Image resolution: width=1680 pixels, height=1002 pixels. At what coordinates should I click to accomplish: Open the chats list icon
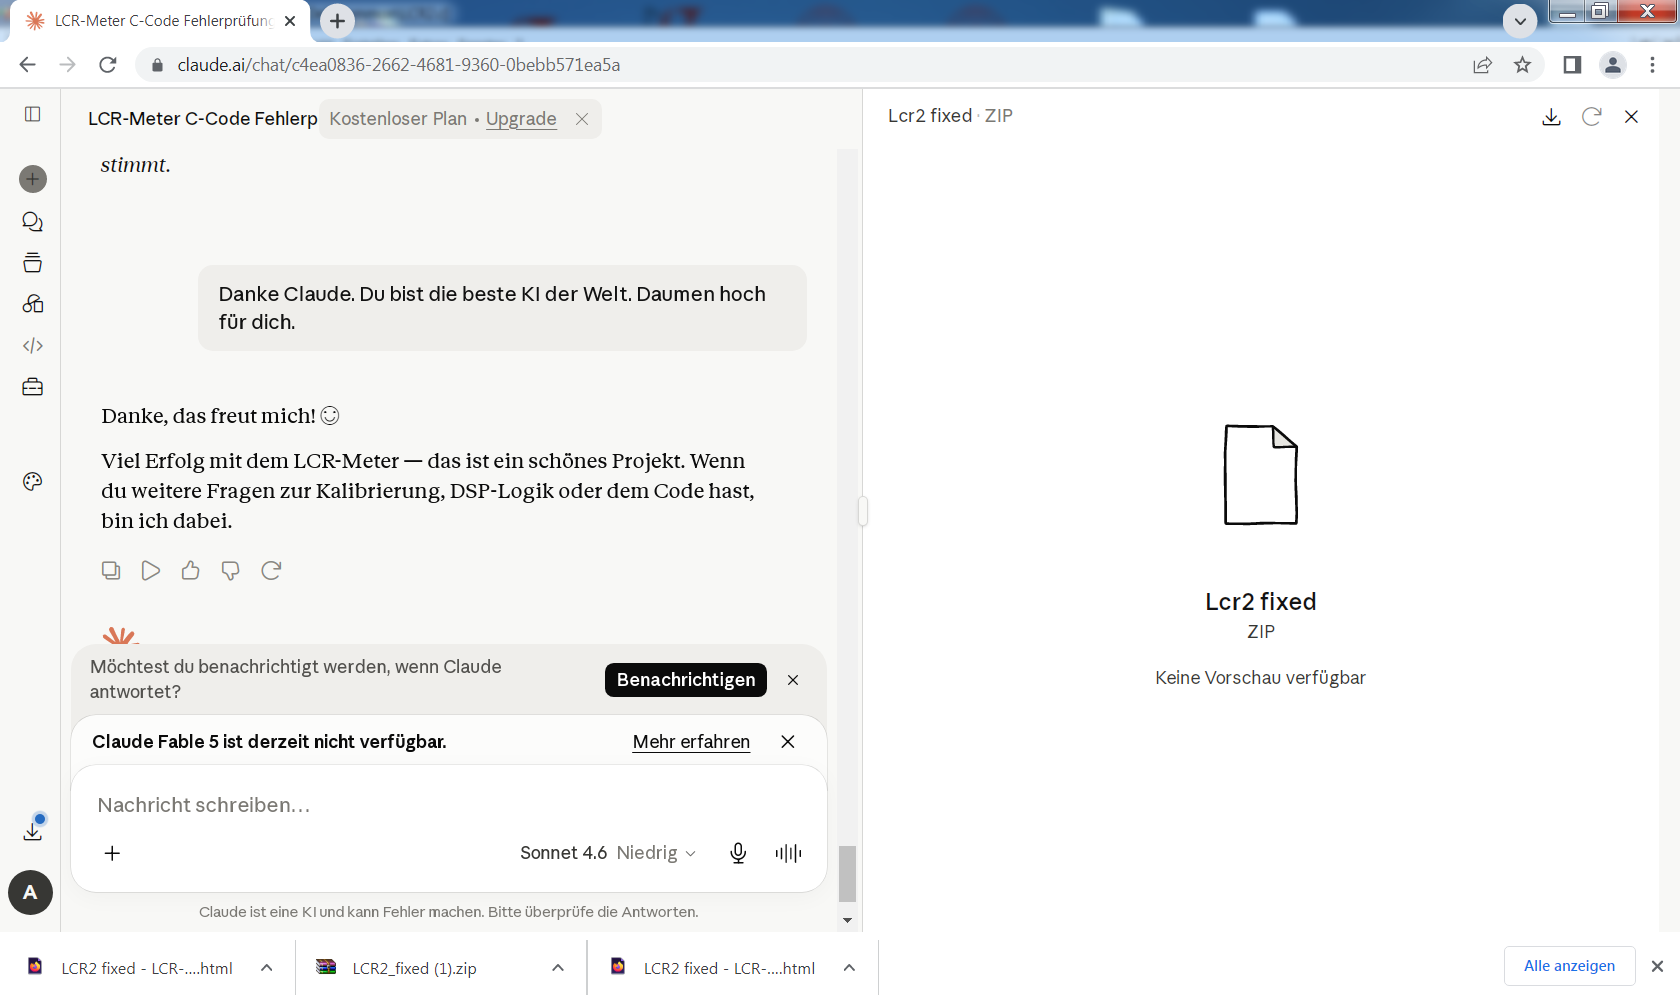33,221
